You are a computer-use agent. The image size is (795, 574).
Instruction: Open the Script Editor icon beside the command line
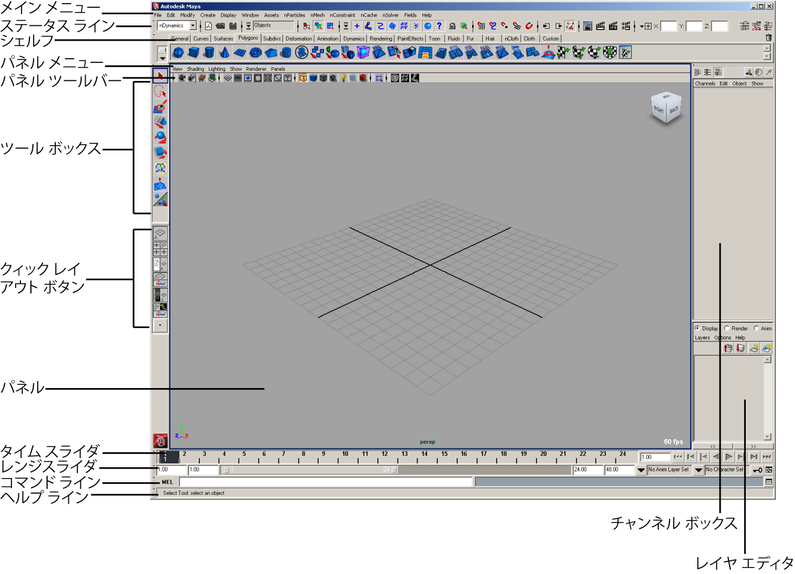[x=768, y=481]
